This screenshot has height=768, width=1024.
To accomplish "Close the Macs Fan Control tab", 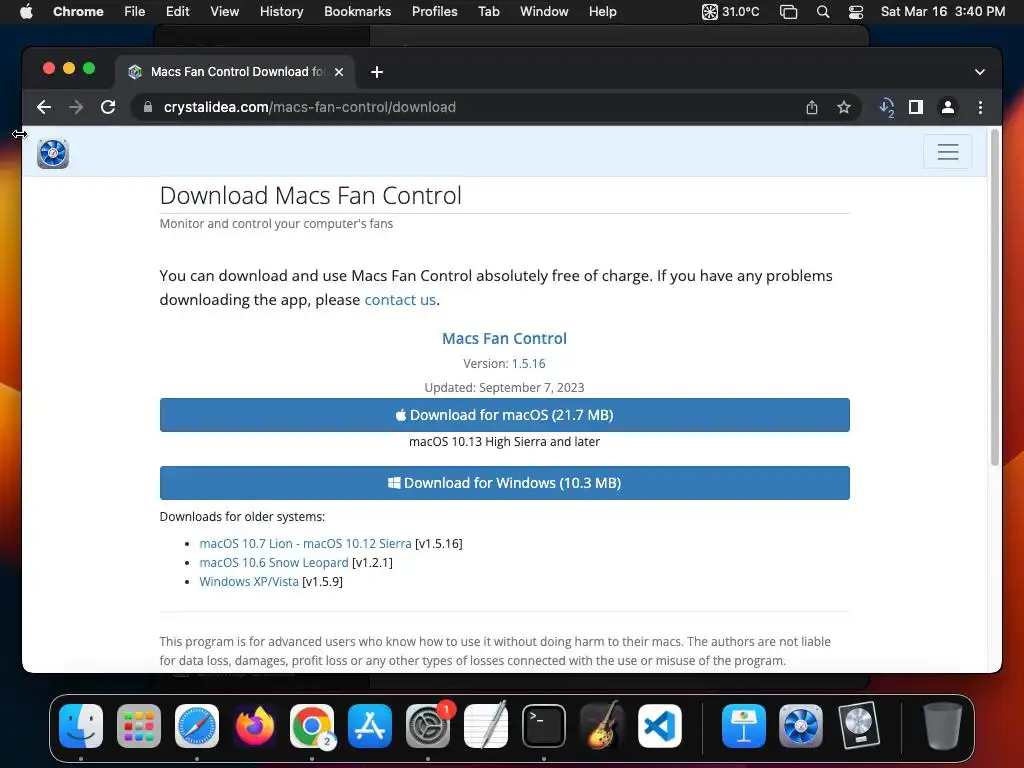I will 339,72.
